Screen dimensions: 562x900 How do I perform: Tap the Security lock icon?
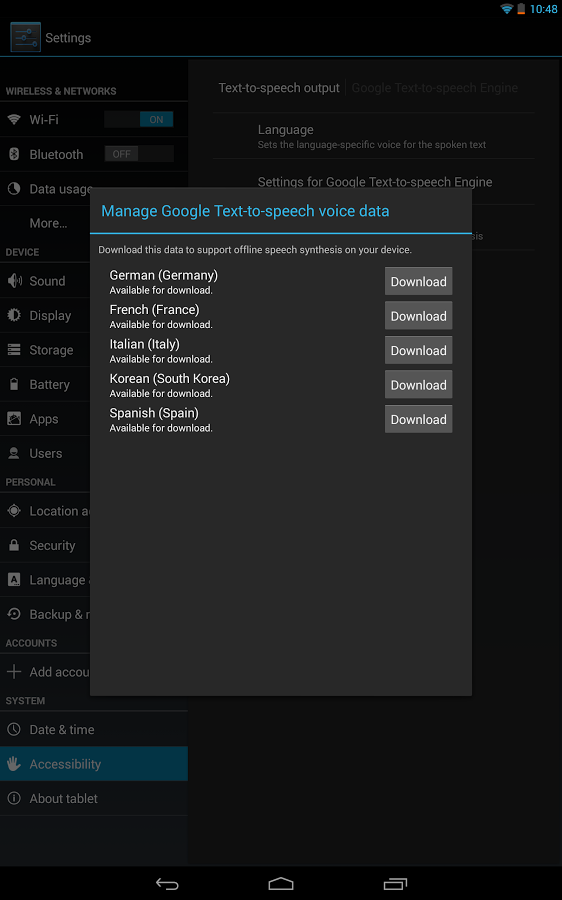coord(14,545)
